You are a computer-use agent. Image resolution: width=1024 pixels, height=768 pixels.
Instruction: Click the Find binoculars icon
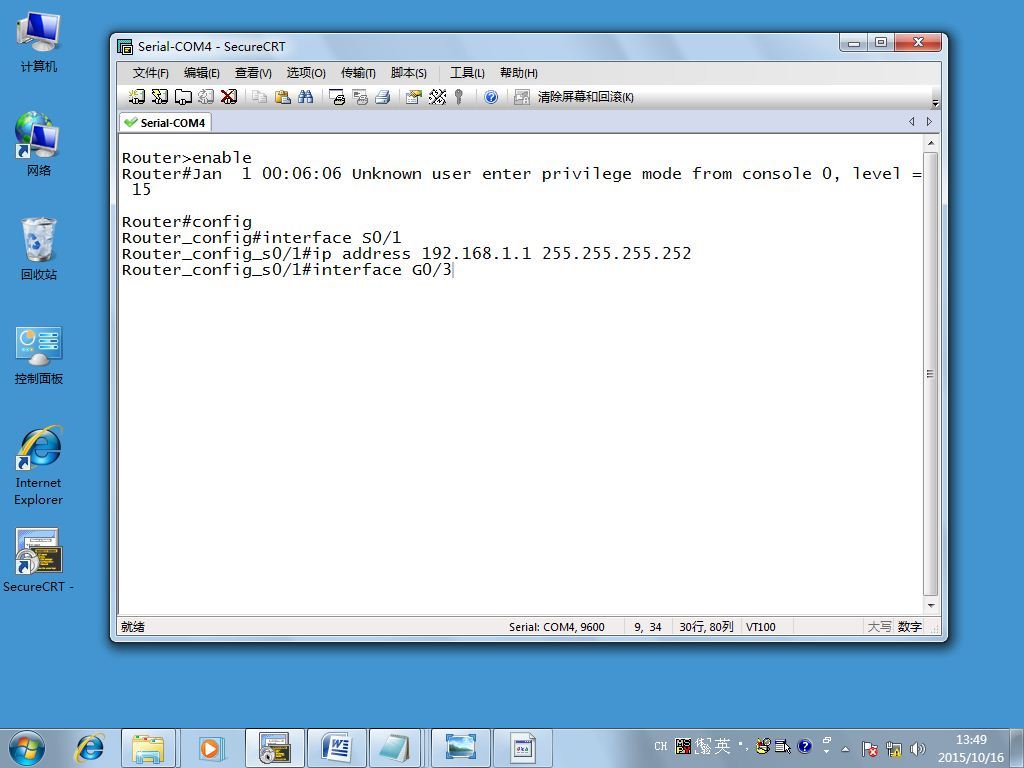click(x=306, y=97)
